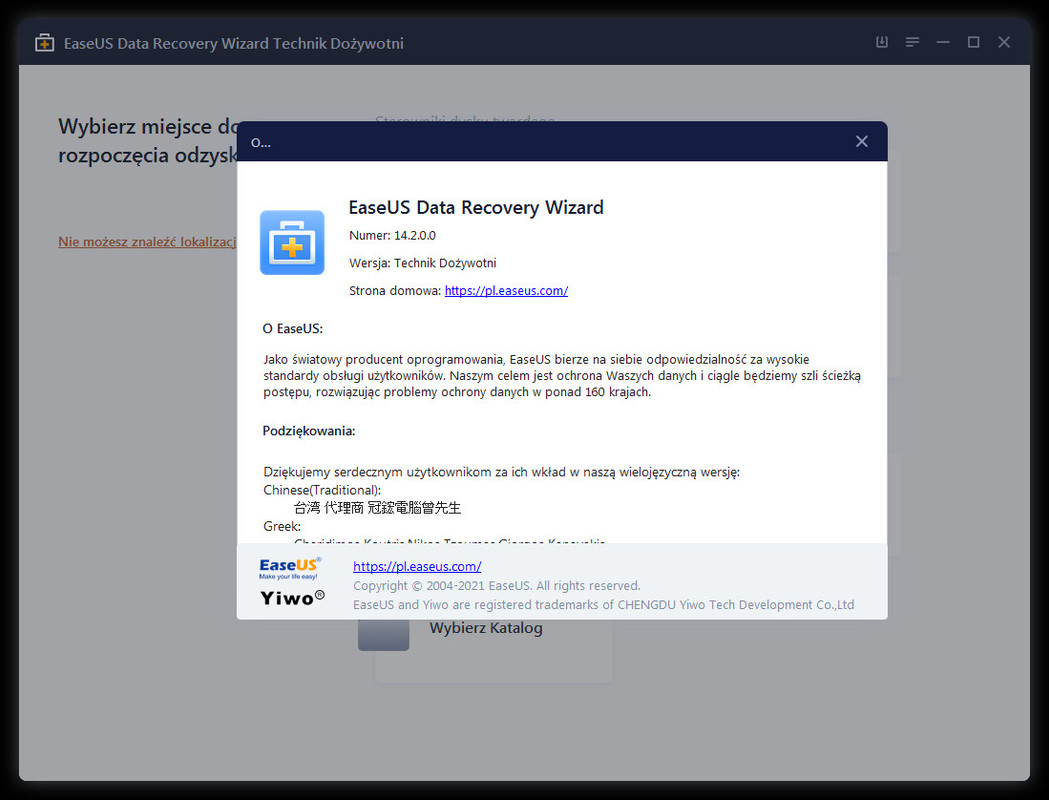Image resolution: width=1049 pixels, height=800 pixels.
Task: Close the About (O...) dialog
Action: 862,141
